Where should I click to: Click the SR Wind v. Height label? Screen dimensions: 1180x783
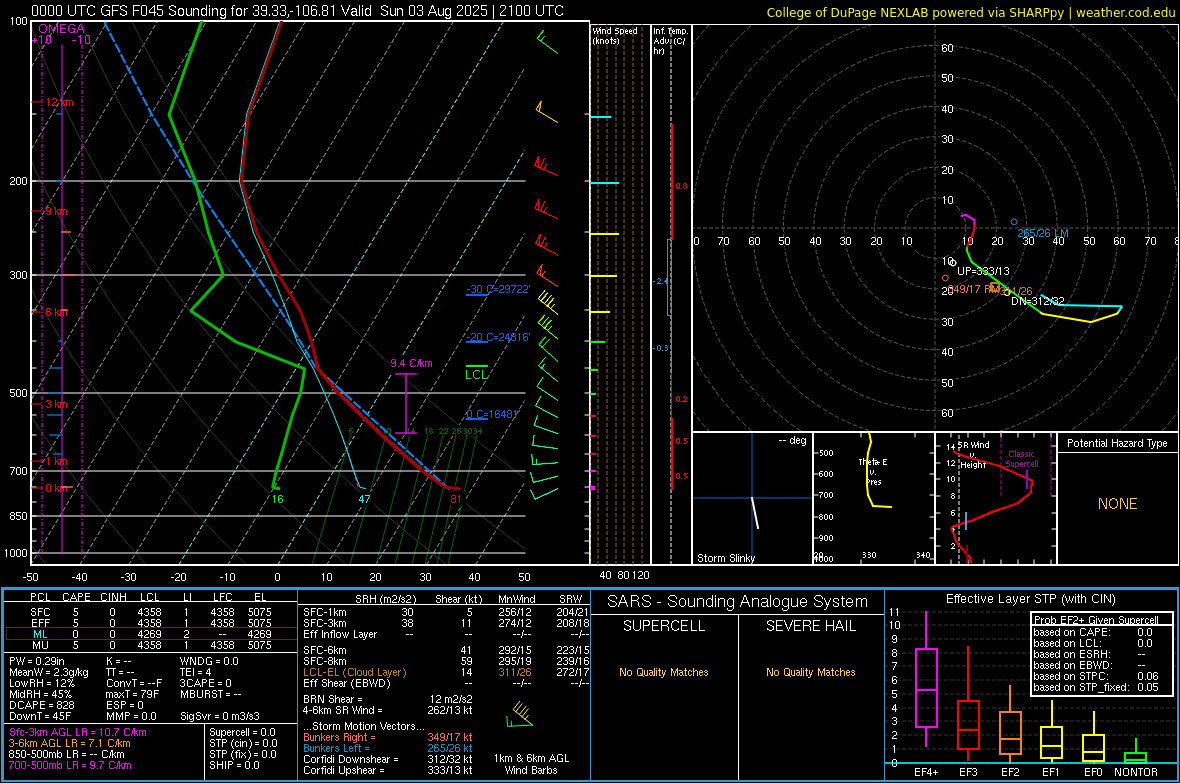973,455
